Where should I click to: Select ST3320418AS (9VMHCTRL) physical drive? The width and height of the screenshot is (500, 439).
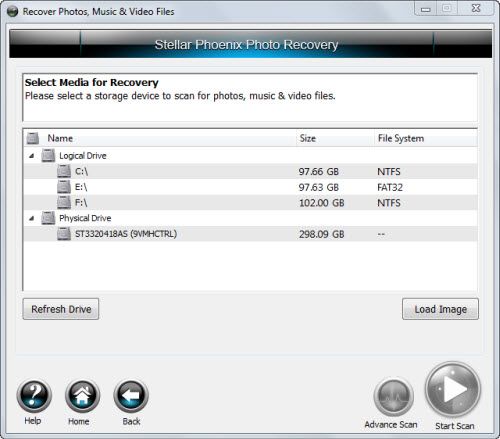250,234
